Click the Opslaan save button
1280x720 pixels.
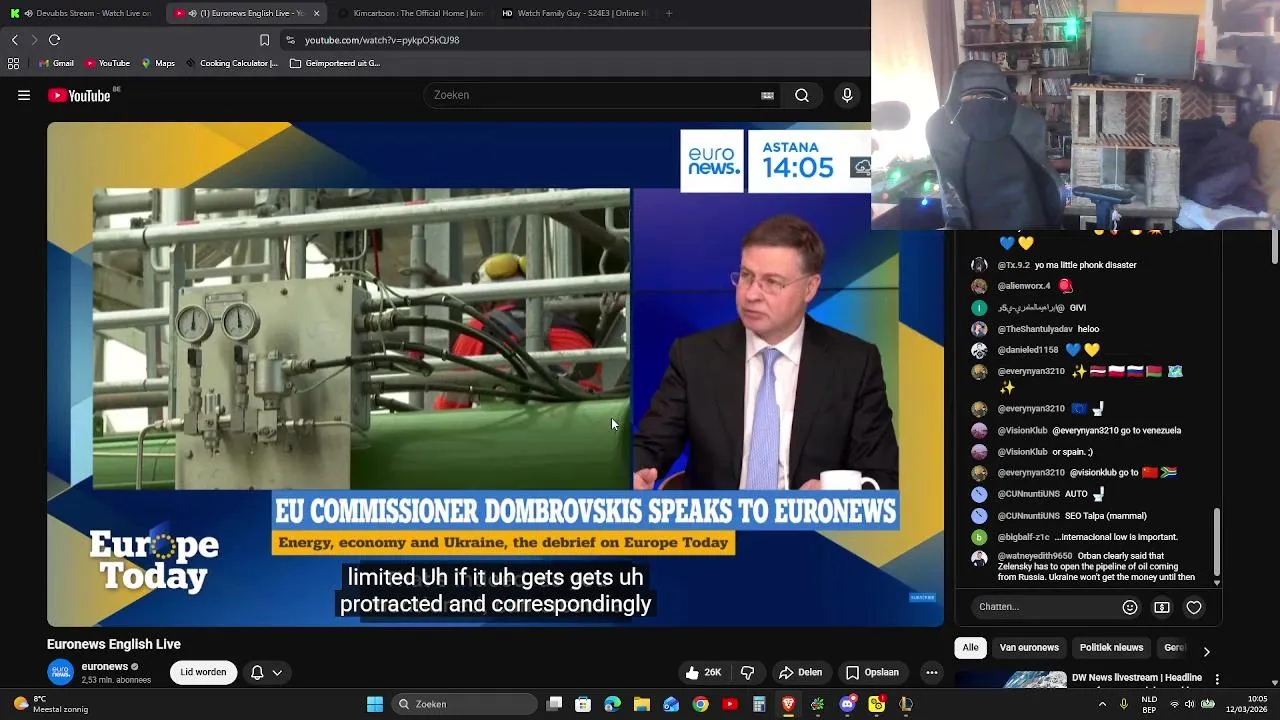click(x=872, y=673)
